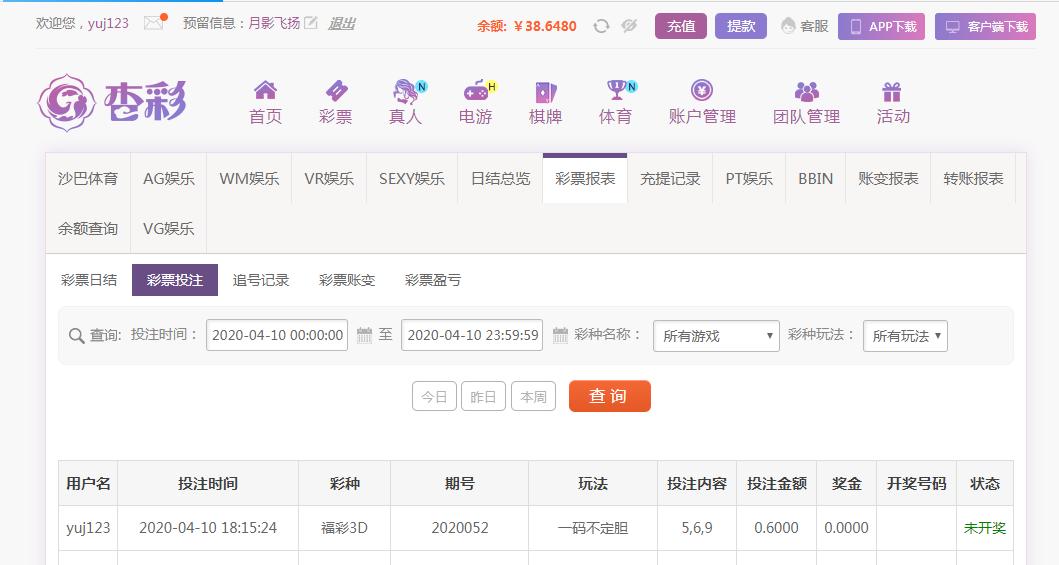The width and height of the screenshot is (1059, 565).
Task: Select 彩票投注 sub-tab
Action: 175,280
